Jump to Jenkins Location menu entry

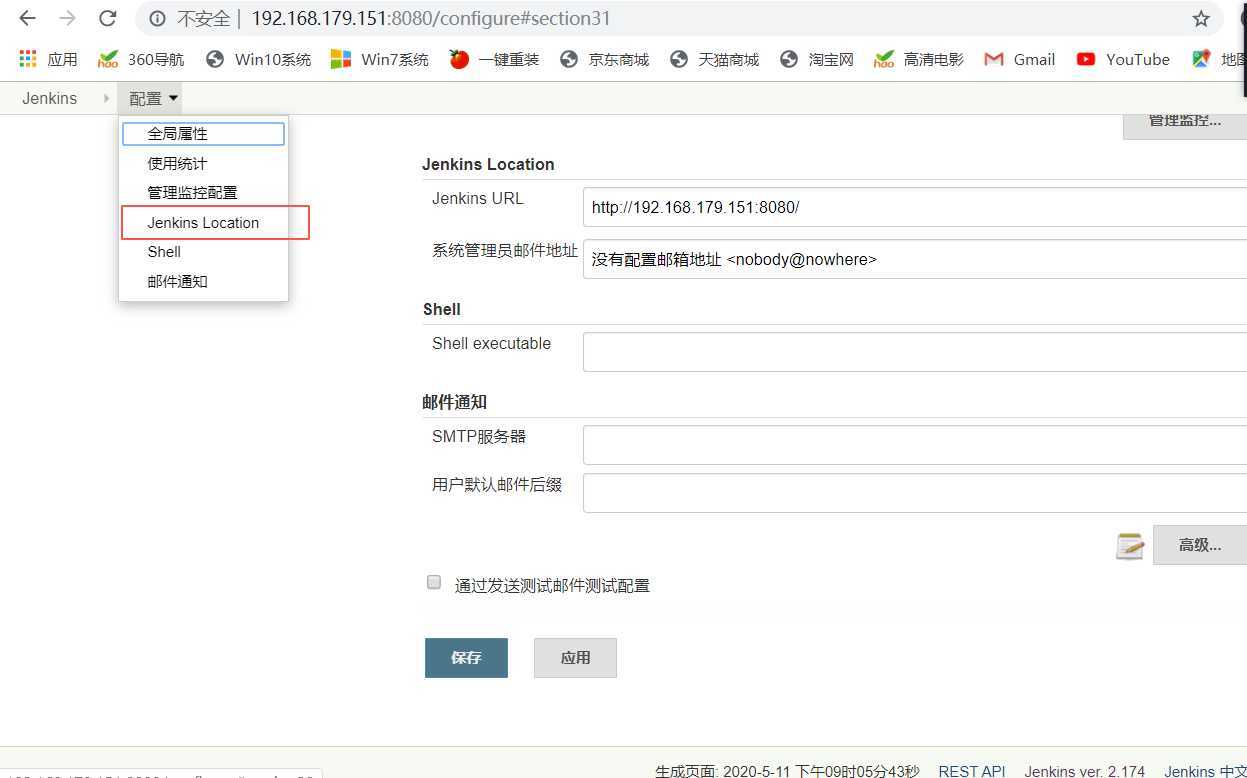tap(203, 222)
